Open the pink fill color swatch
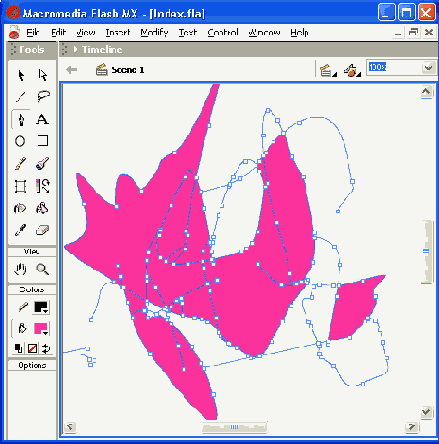The width and height of the screenshot is (439, 444). pos(41,328)
